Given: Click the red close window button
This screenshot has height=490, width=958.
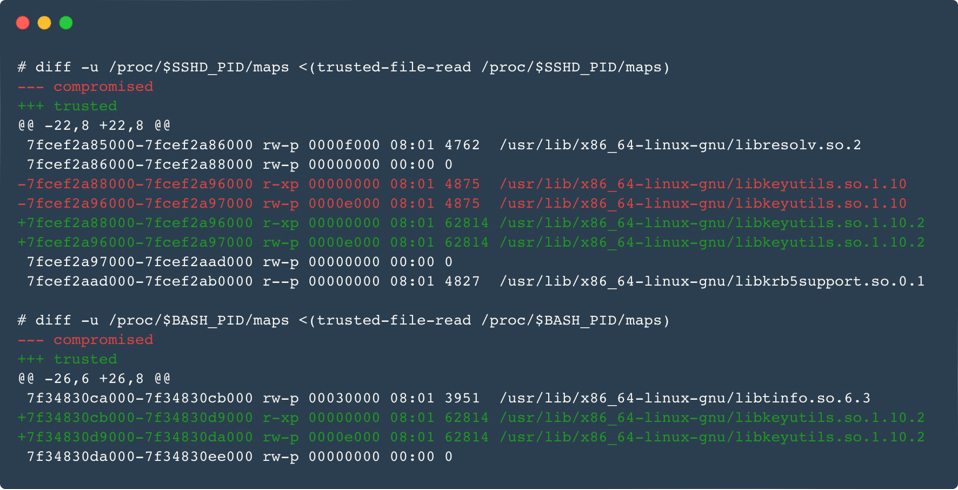Looking at the screenshot, I should tap(22, 22).
